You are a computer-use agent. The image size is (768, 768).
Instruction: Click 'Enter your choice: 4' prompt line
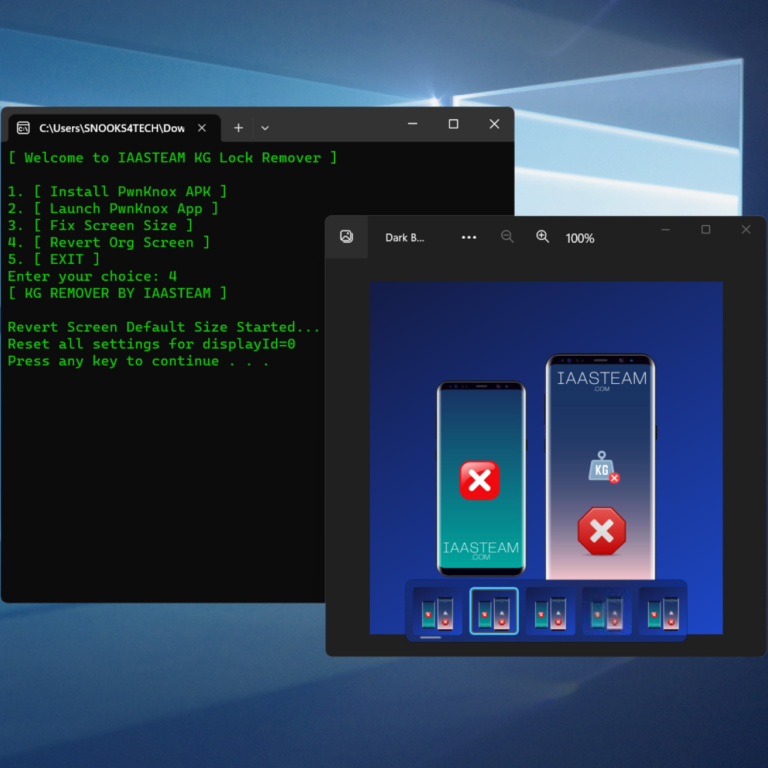[x=92, y=276]
